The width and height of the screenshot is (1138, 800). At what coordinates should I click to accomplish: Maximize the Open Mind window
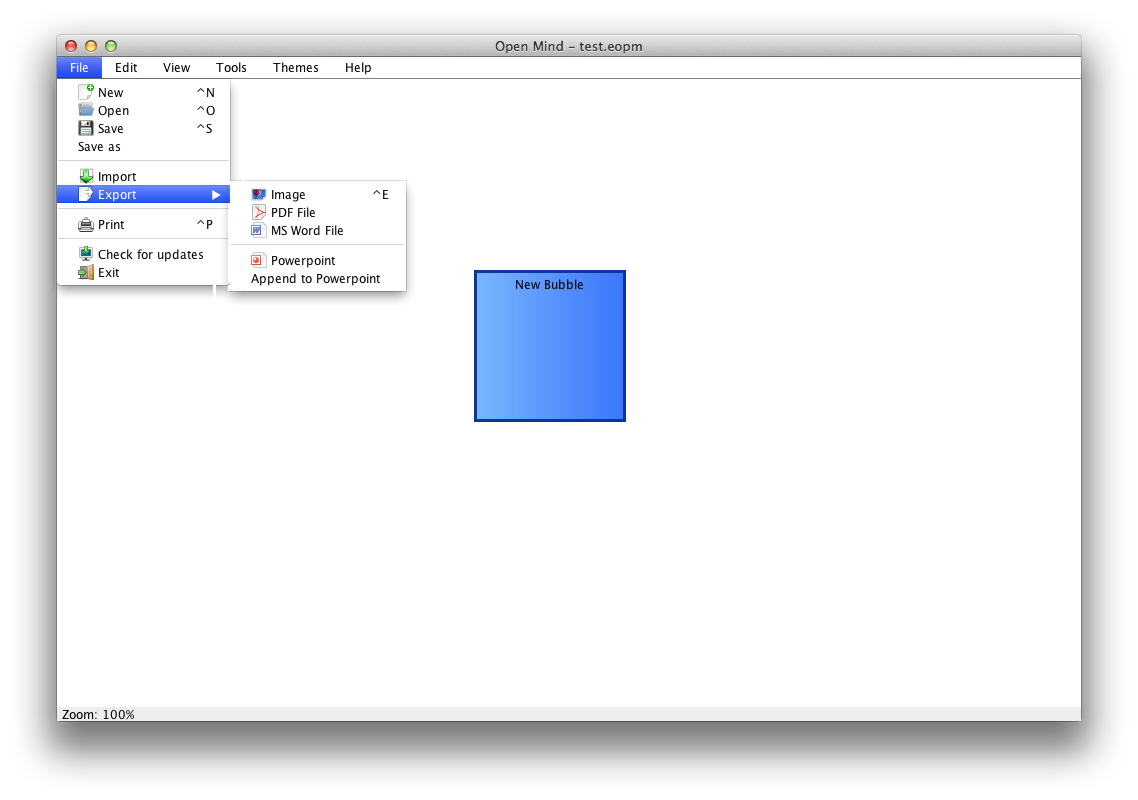pos(111,46)
